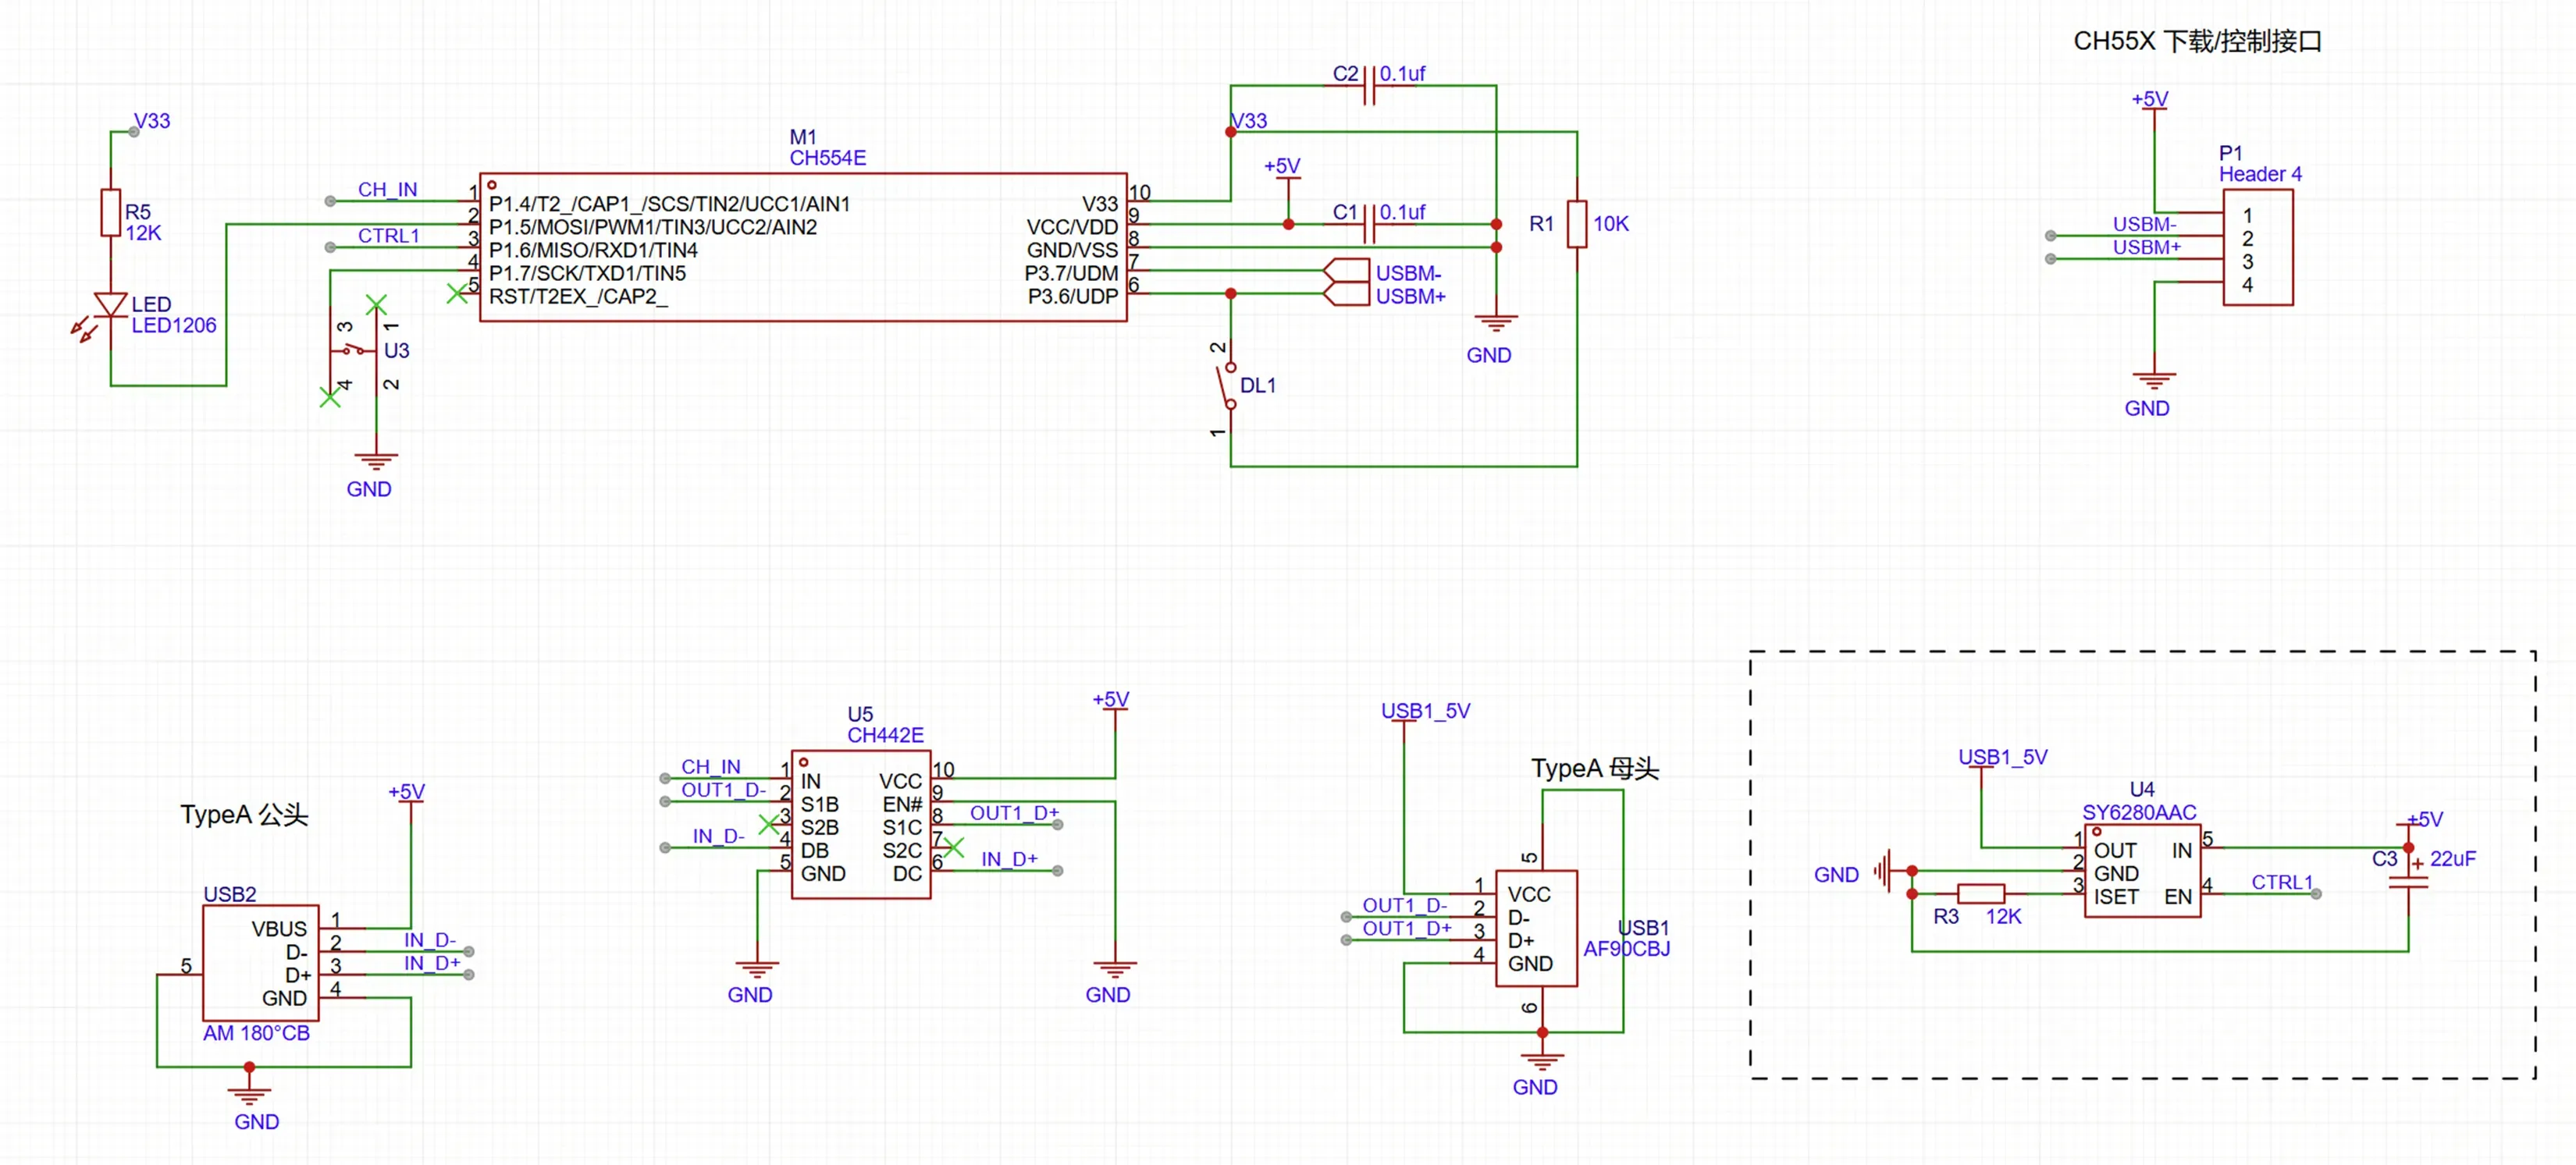
Task: Select the DL1 switch symbol
Action: [x=1228, y=387]
